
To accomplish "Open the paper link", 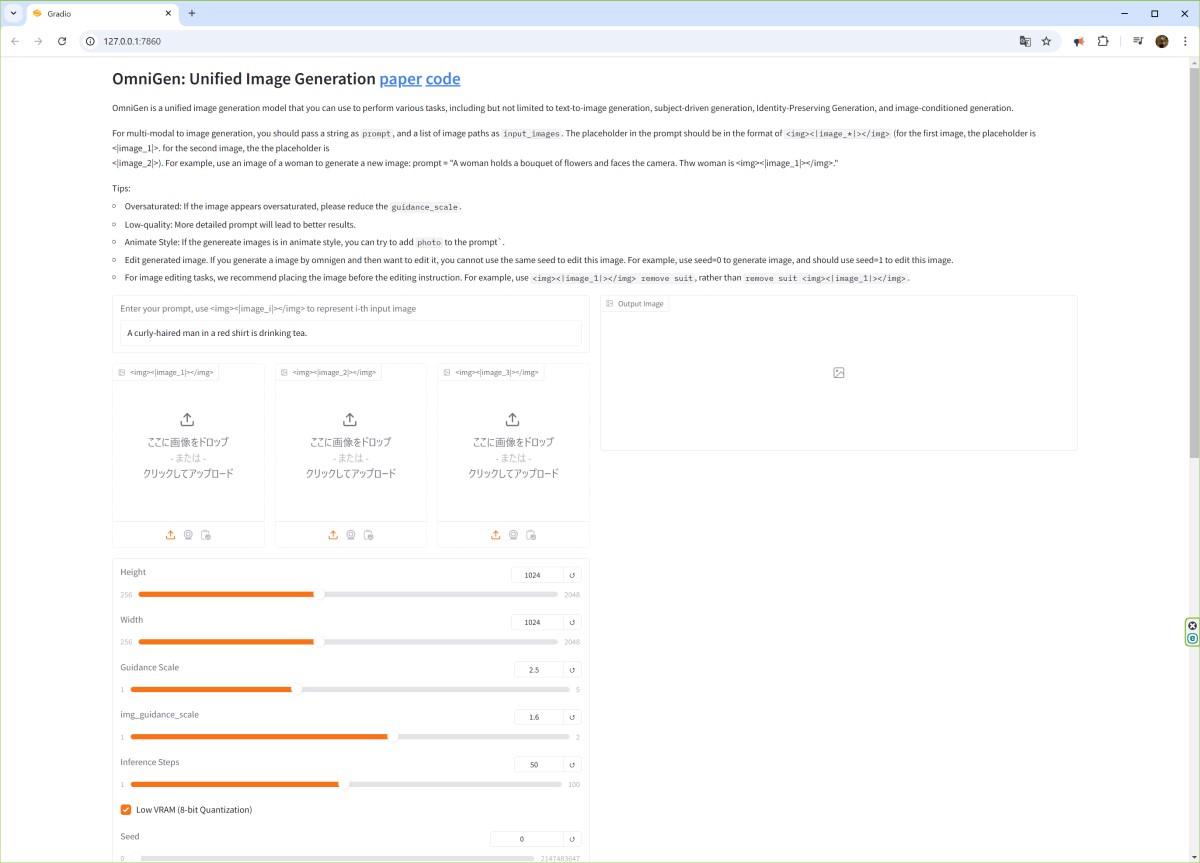I will pyautogui.click(x=400, y=79).
